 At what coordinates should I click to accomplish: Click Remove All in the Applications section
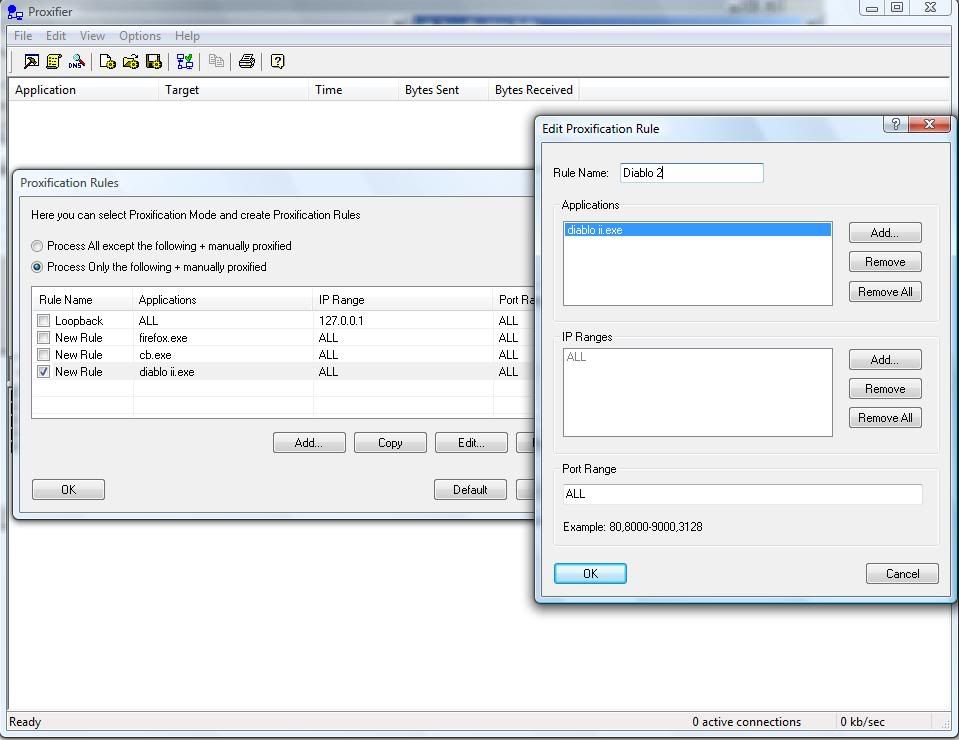885,292
